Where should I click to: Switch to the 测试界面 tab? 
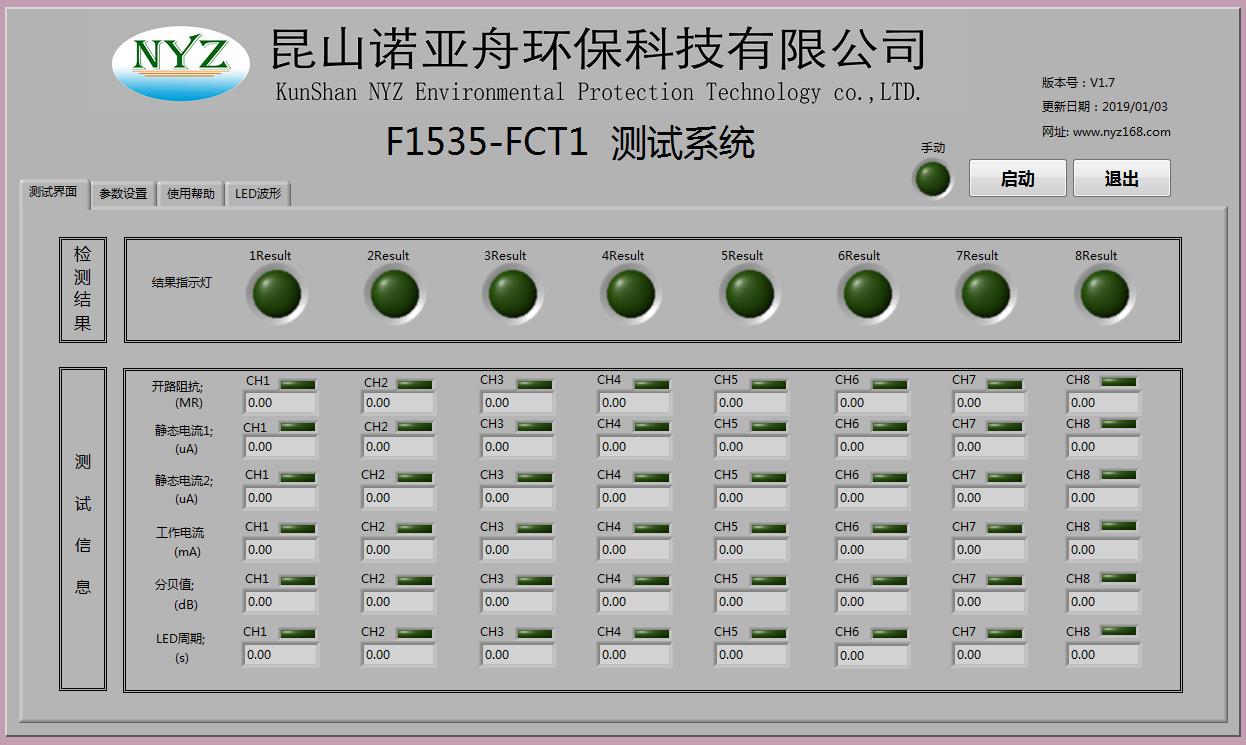point(54,192)
